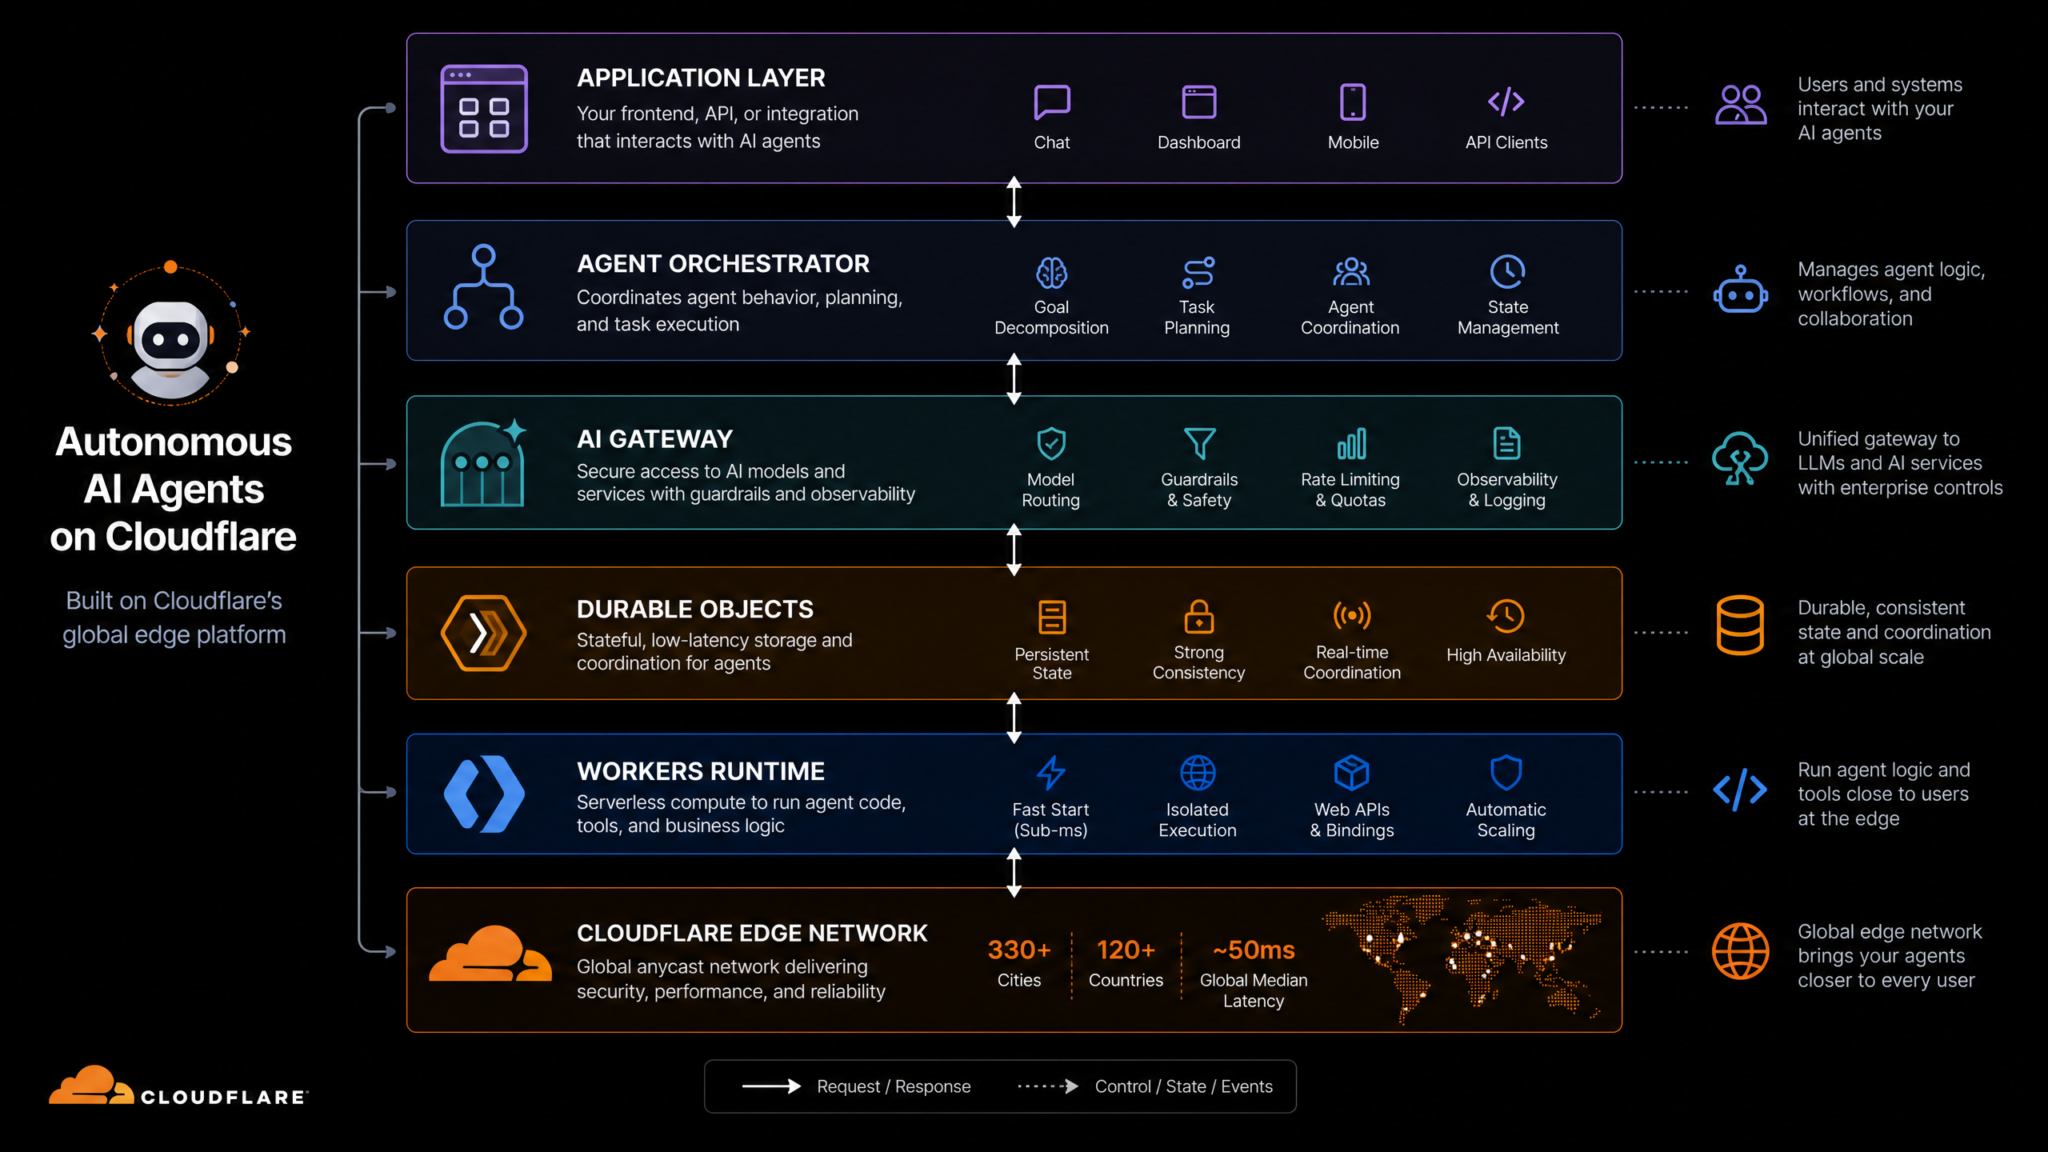Click the dotted world map graphic
The height and width of the screenshot is (1152, 2048).
click(1462, 959)
